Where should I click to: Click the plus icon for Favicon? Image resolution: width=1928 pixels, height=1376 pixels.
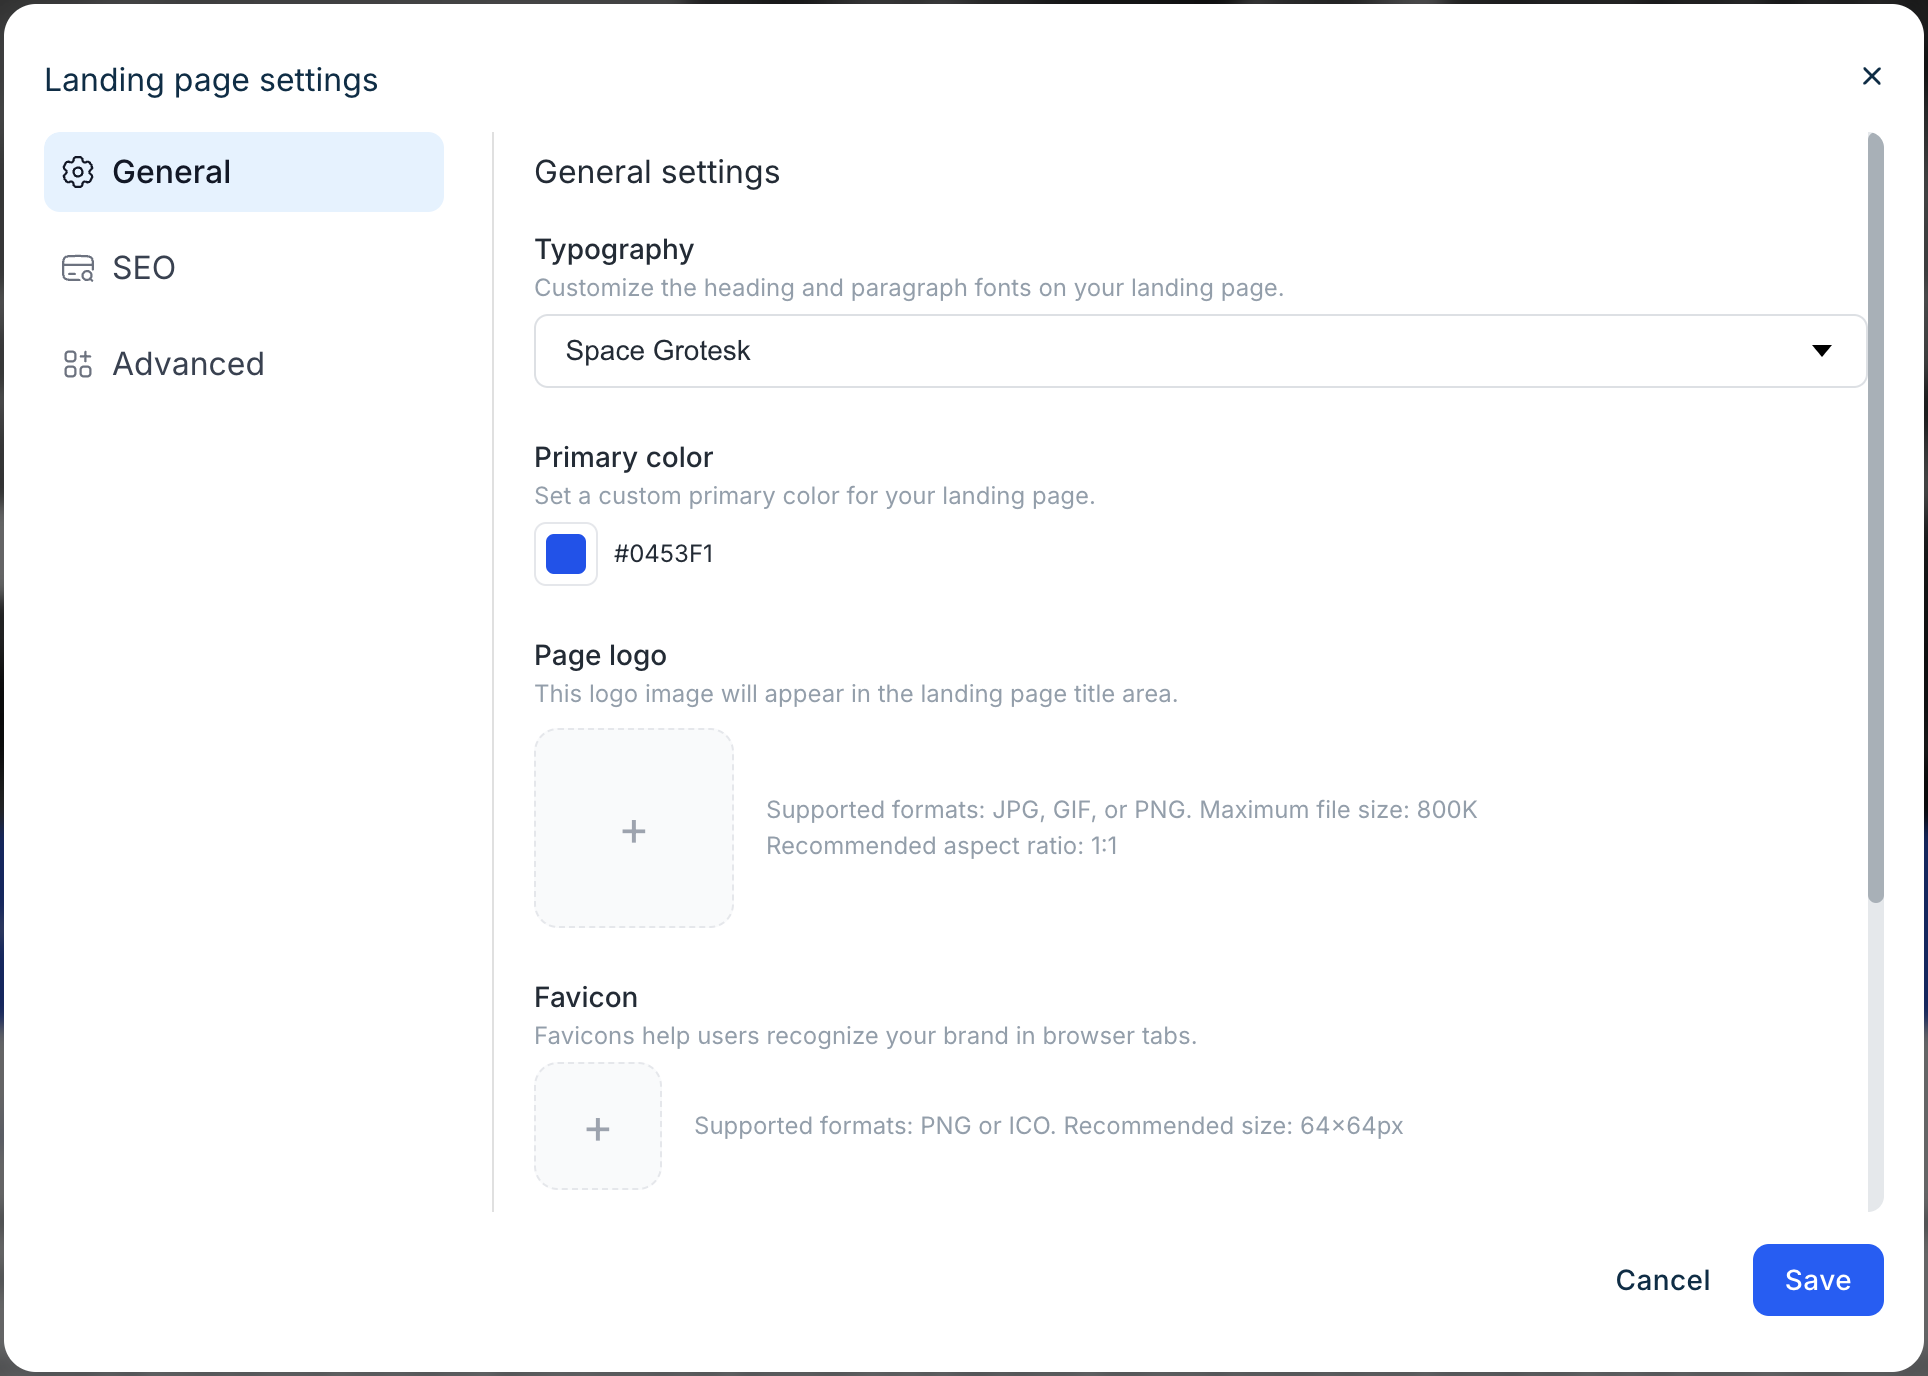598,1129
